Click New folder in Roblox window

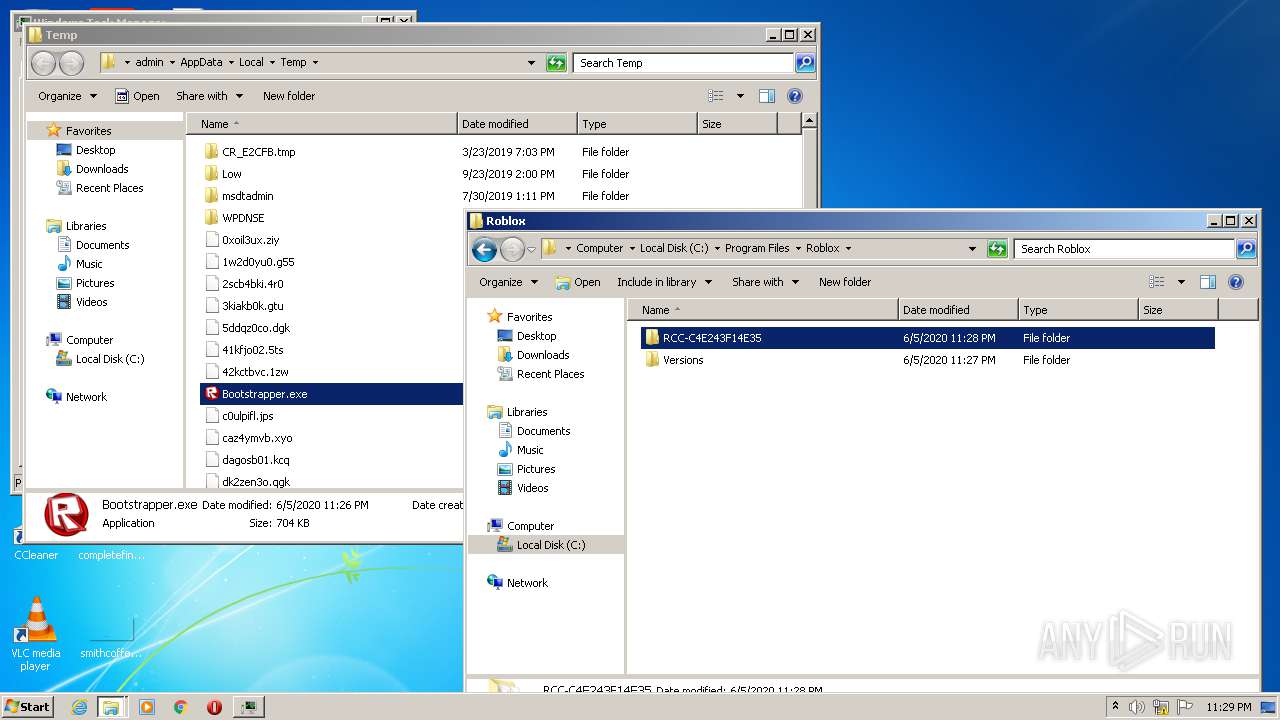[x=845, y=282]
